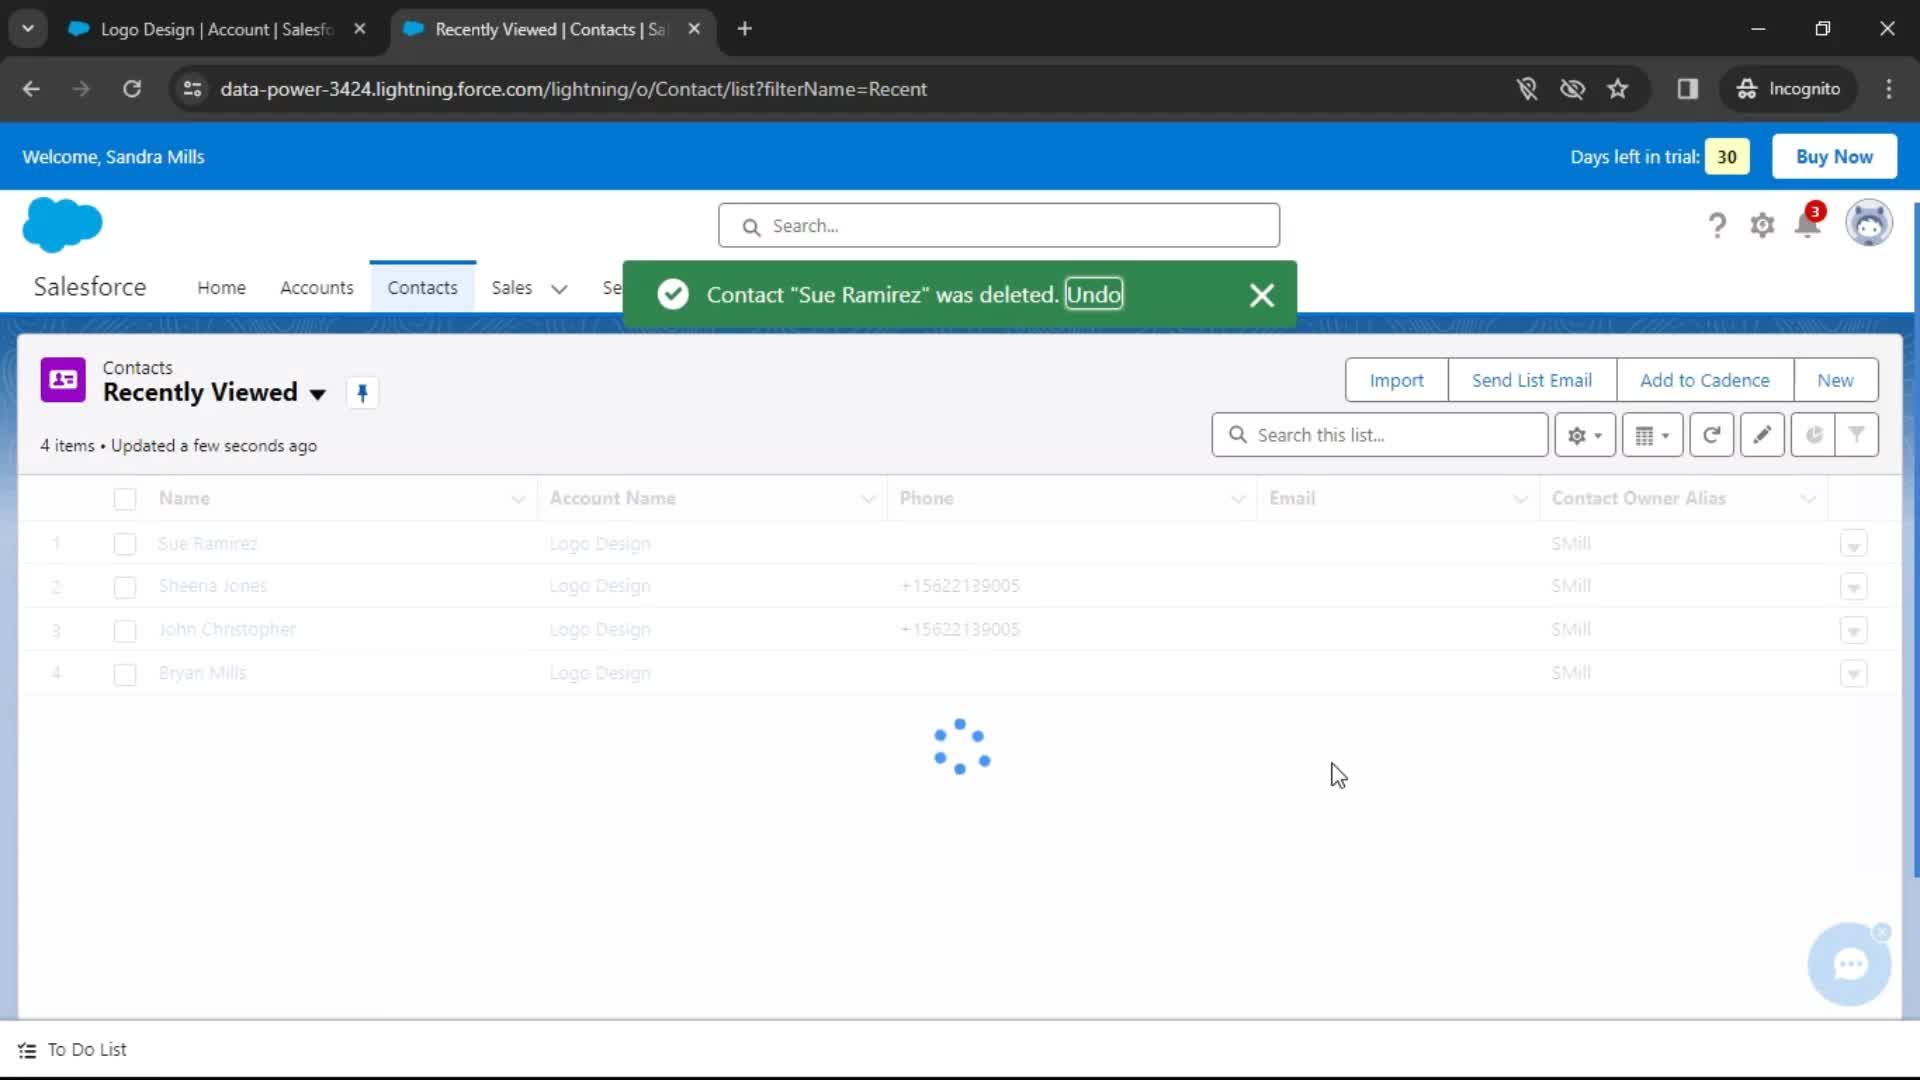This screenshot has height=1080, width=1920.
Task: Open the Email column menu
Action: (1520, 499)
